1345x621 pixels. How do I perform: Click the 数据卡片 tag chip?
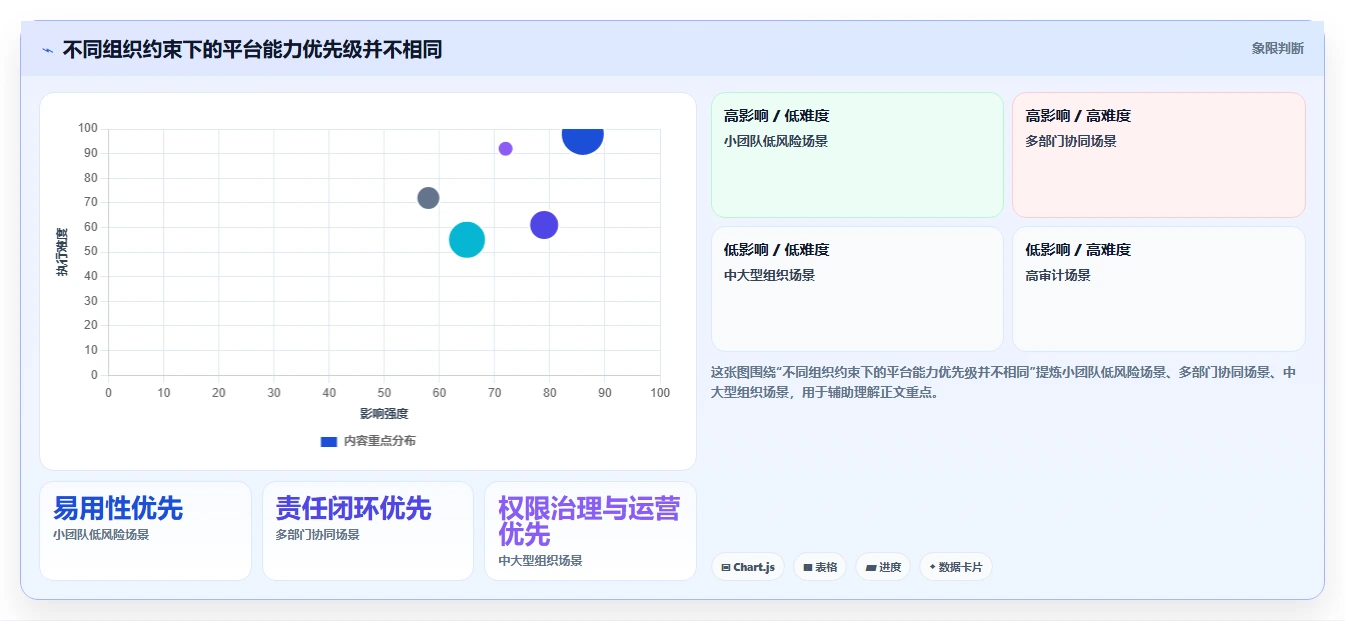pos(955,567)
